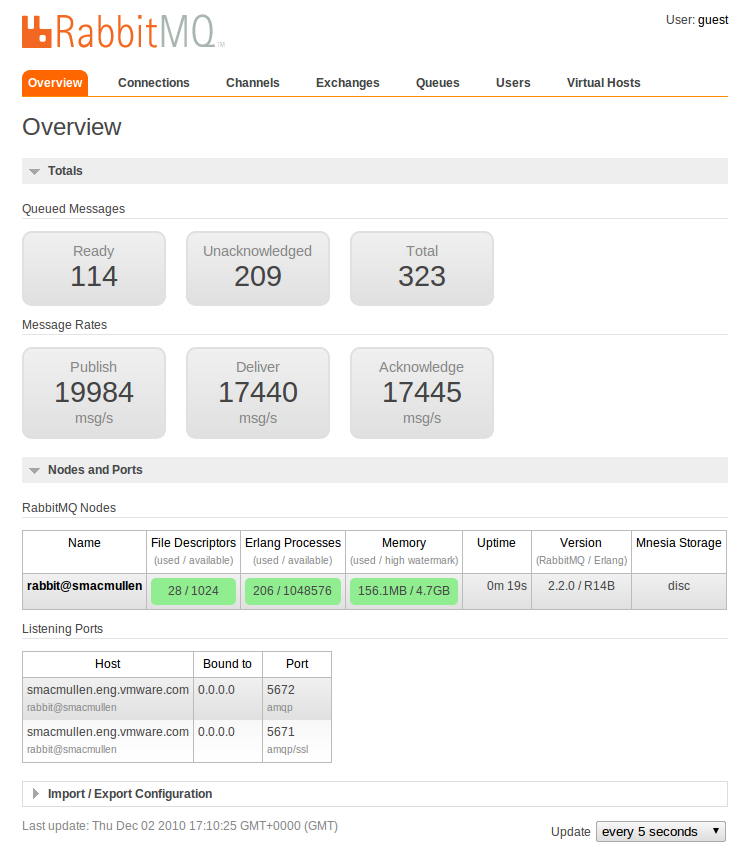
Task: View the Queues tab
Action: [x=437, y=83]
